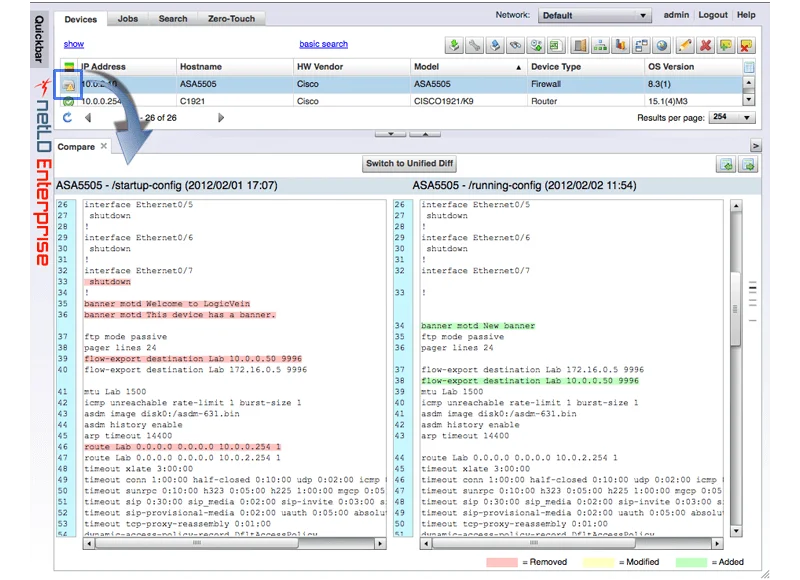Screen dimensions: 800x580
Task: Click the green check status icon for C1921
Action: tap(68, 102)
